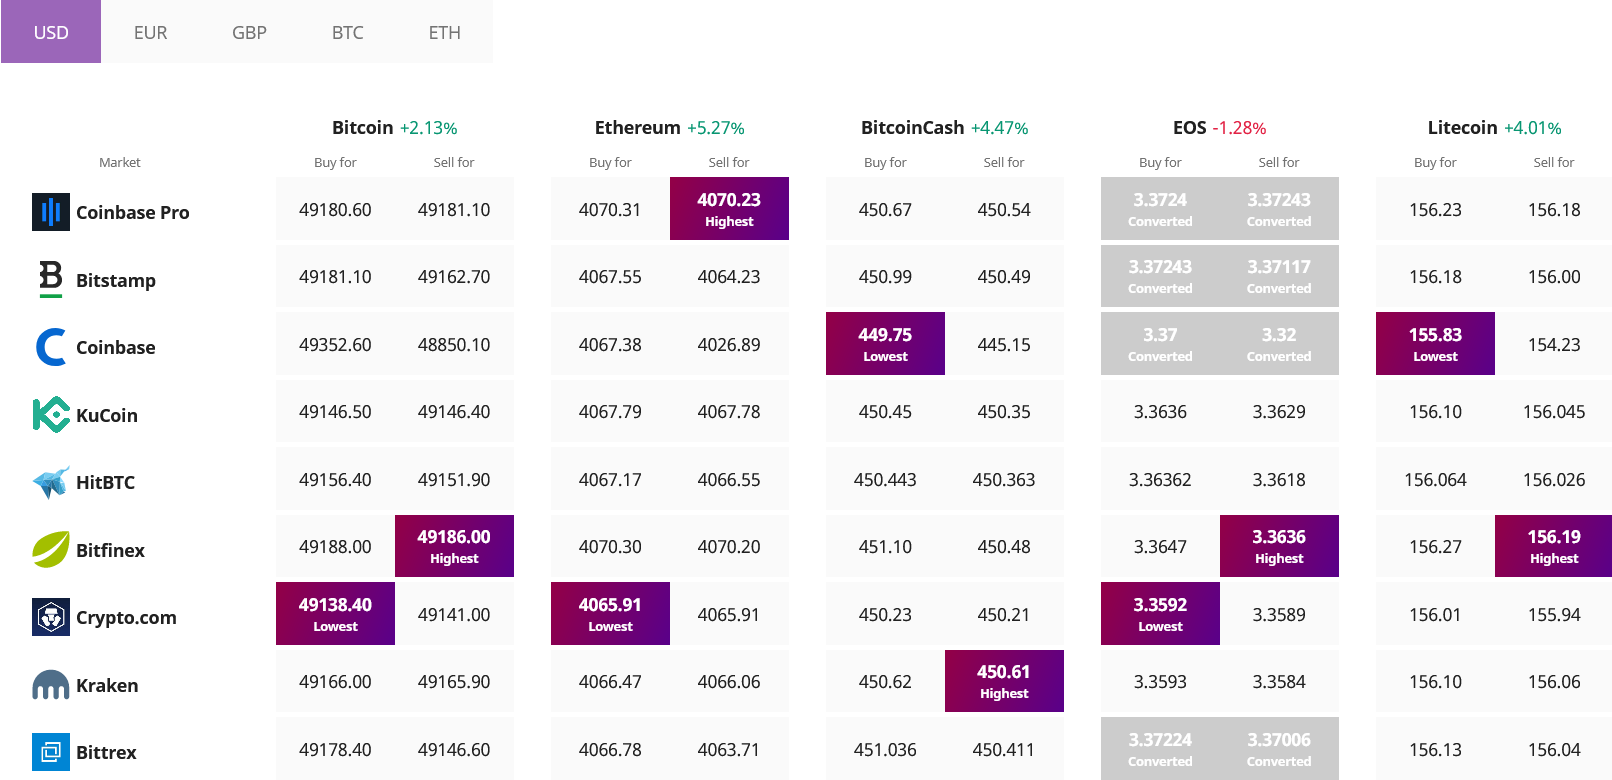Click Coinbase Litecoin sell price 154.23
The image size is (1612, 780).
(1554, 344)
